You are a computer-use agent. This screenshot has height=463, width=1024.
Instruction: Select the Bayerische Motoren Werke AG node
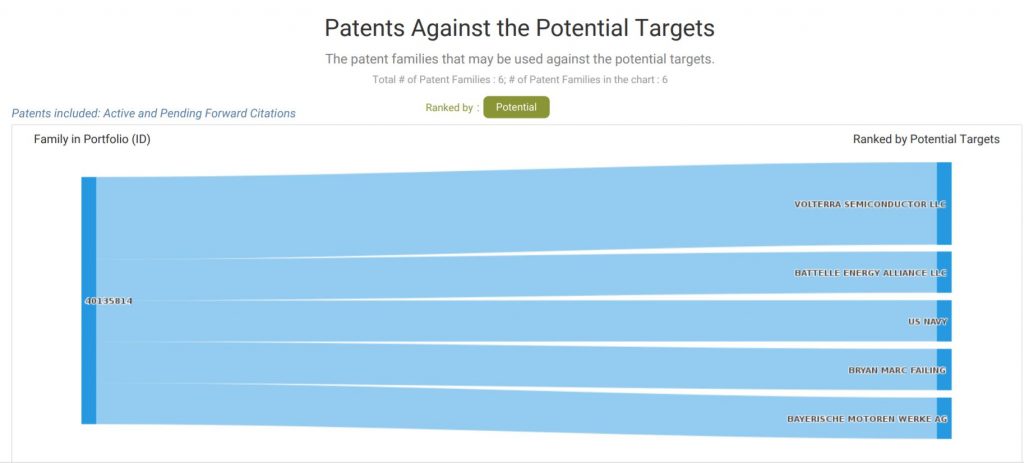click(944, 419)
